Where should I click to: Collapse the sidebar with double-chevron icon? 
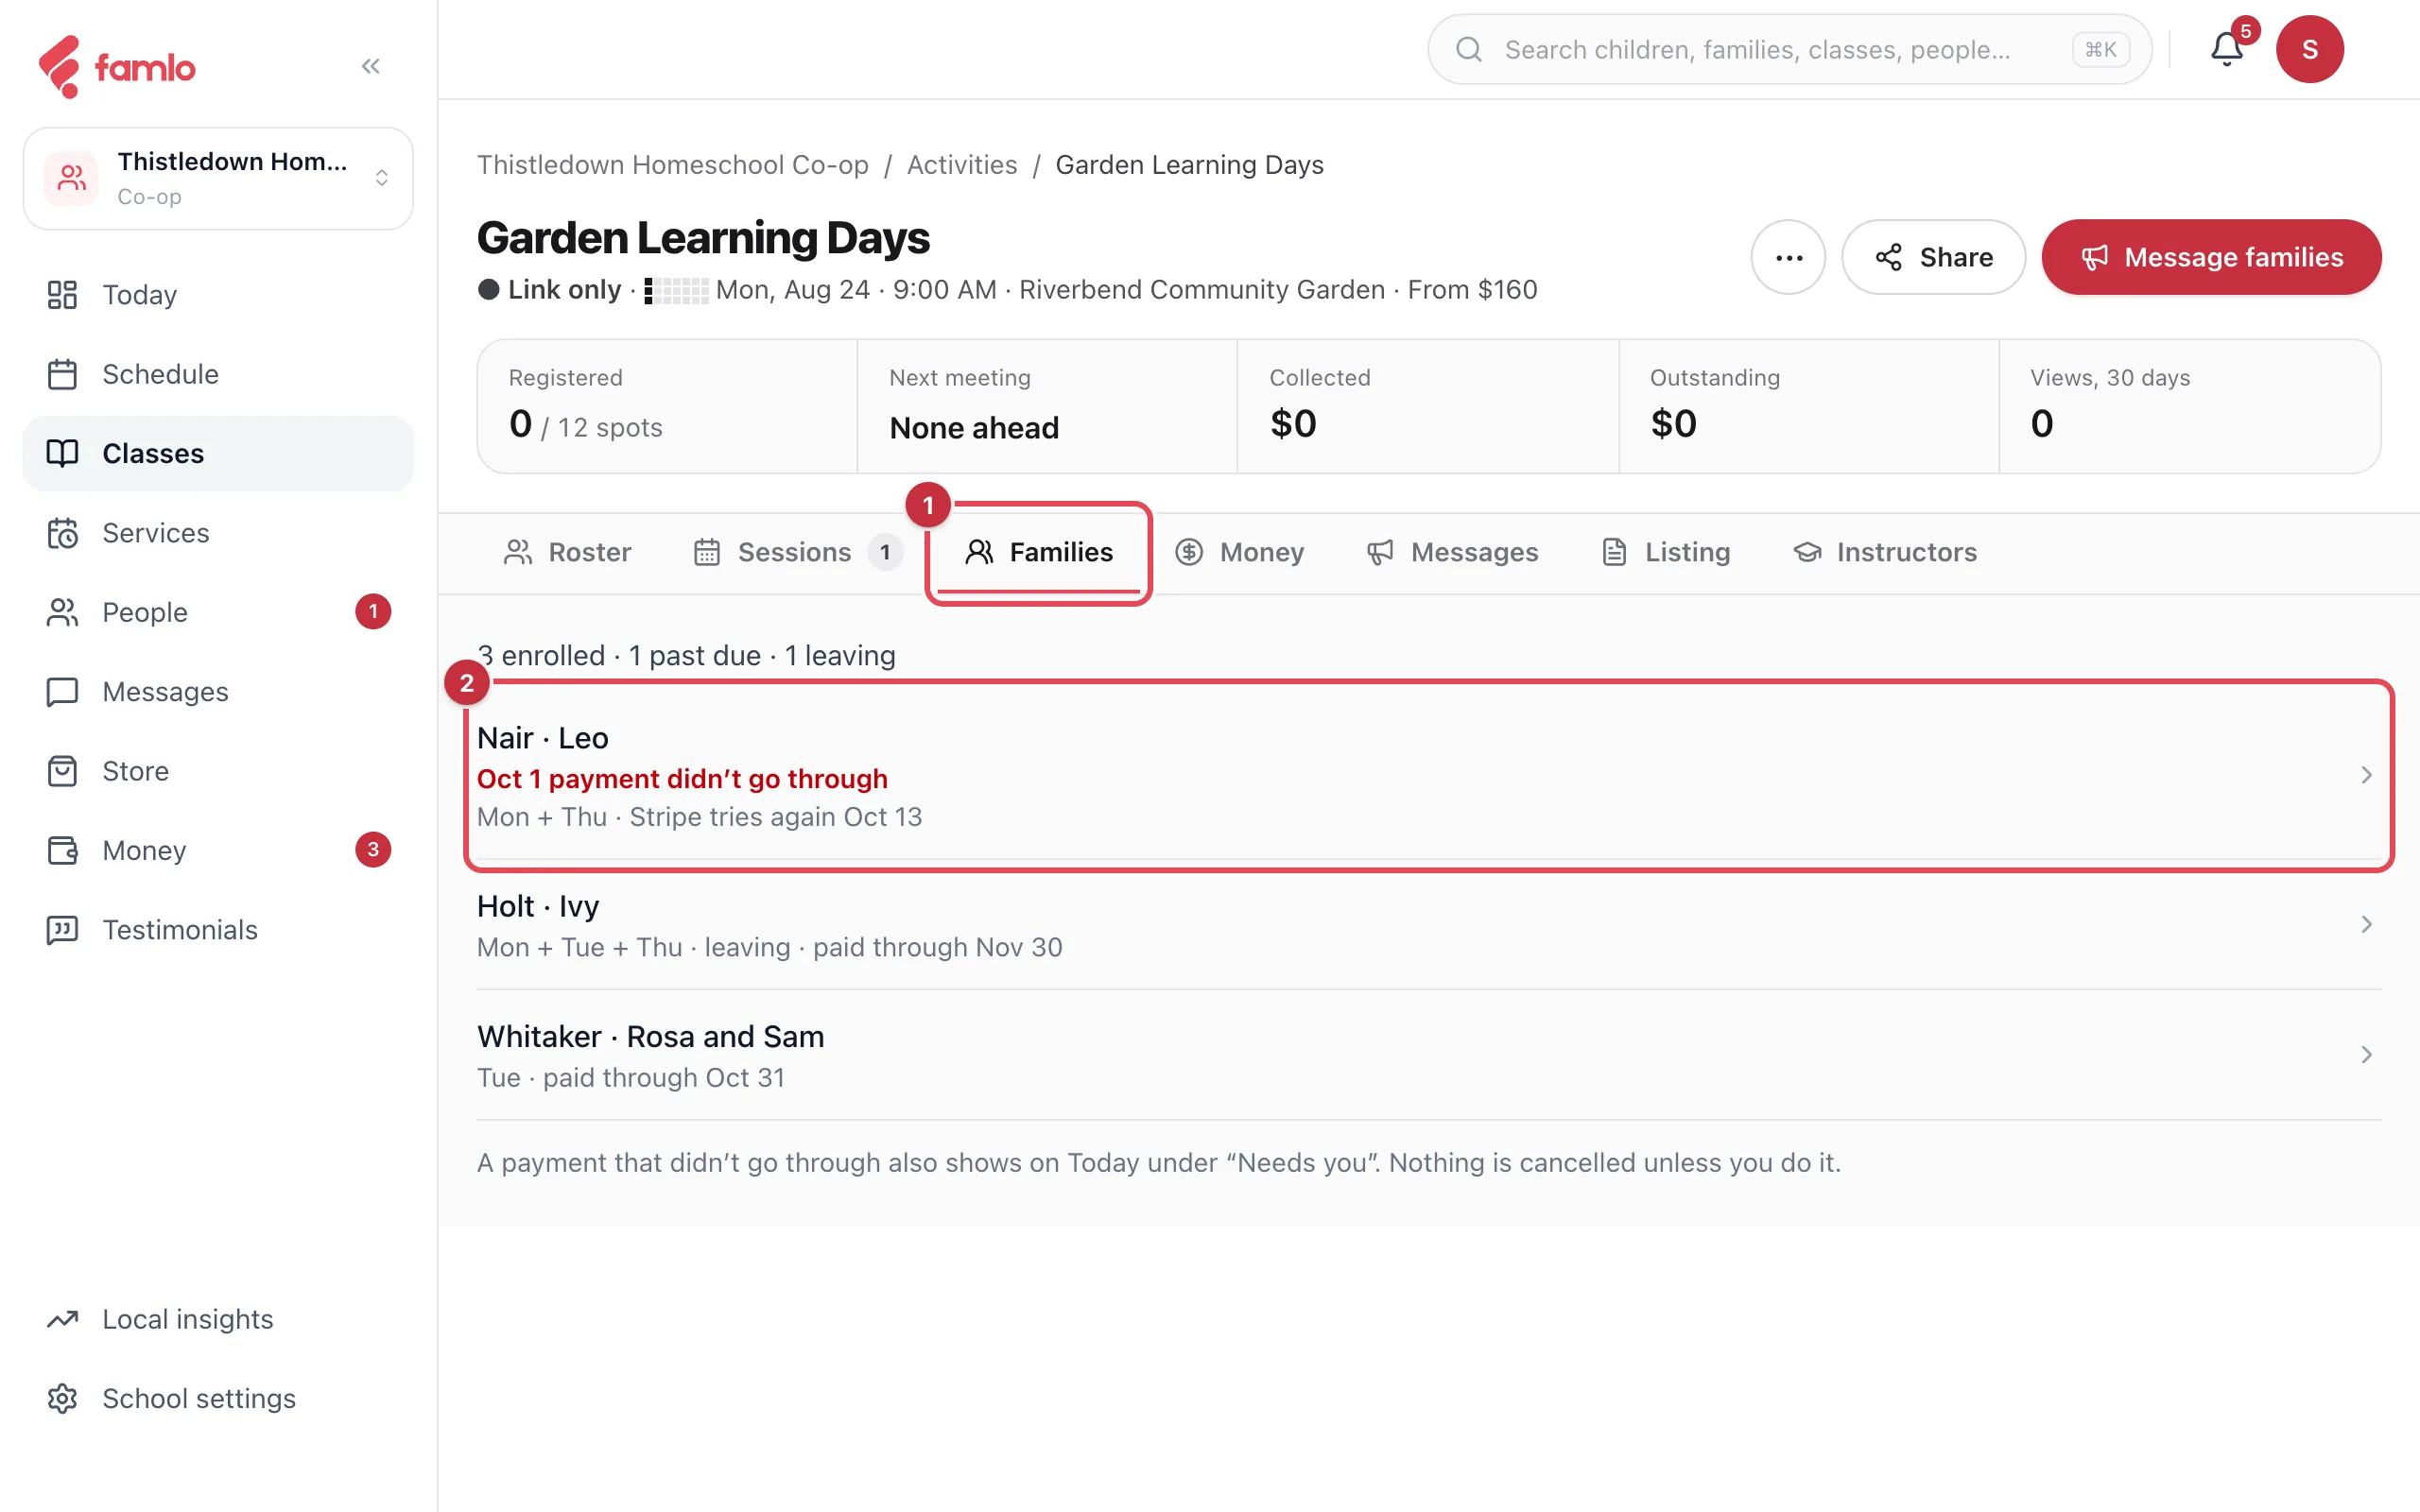[371, 66]
